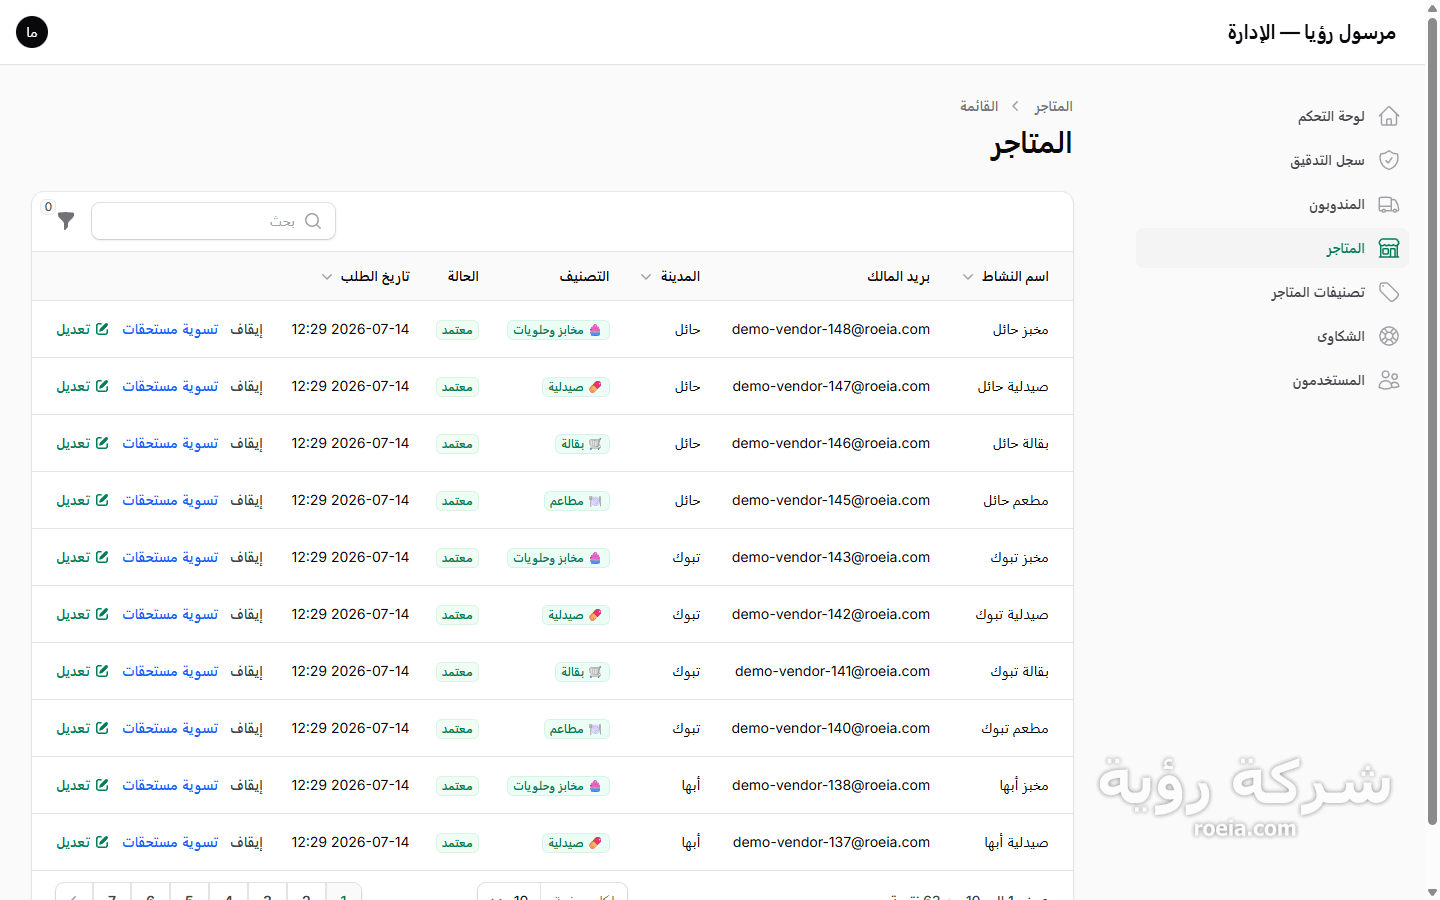The width and height of the screenshot is (1440, 900).
Task: Click بريد المالك column header
Action: [x=898, y=276]
